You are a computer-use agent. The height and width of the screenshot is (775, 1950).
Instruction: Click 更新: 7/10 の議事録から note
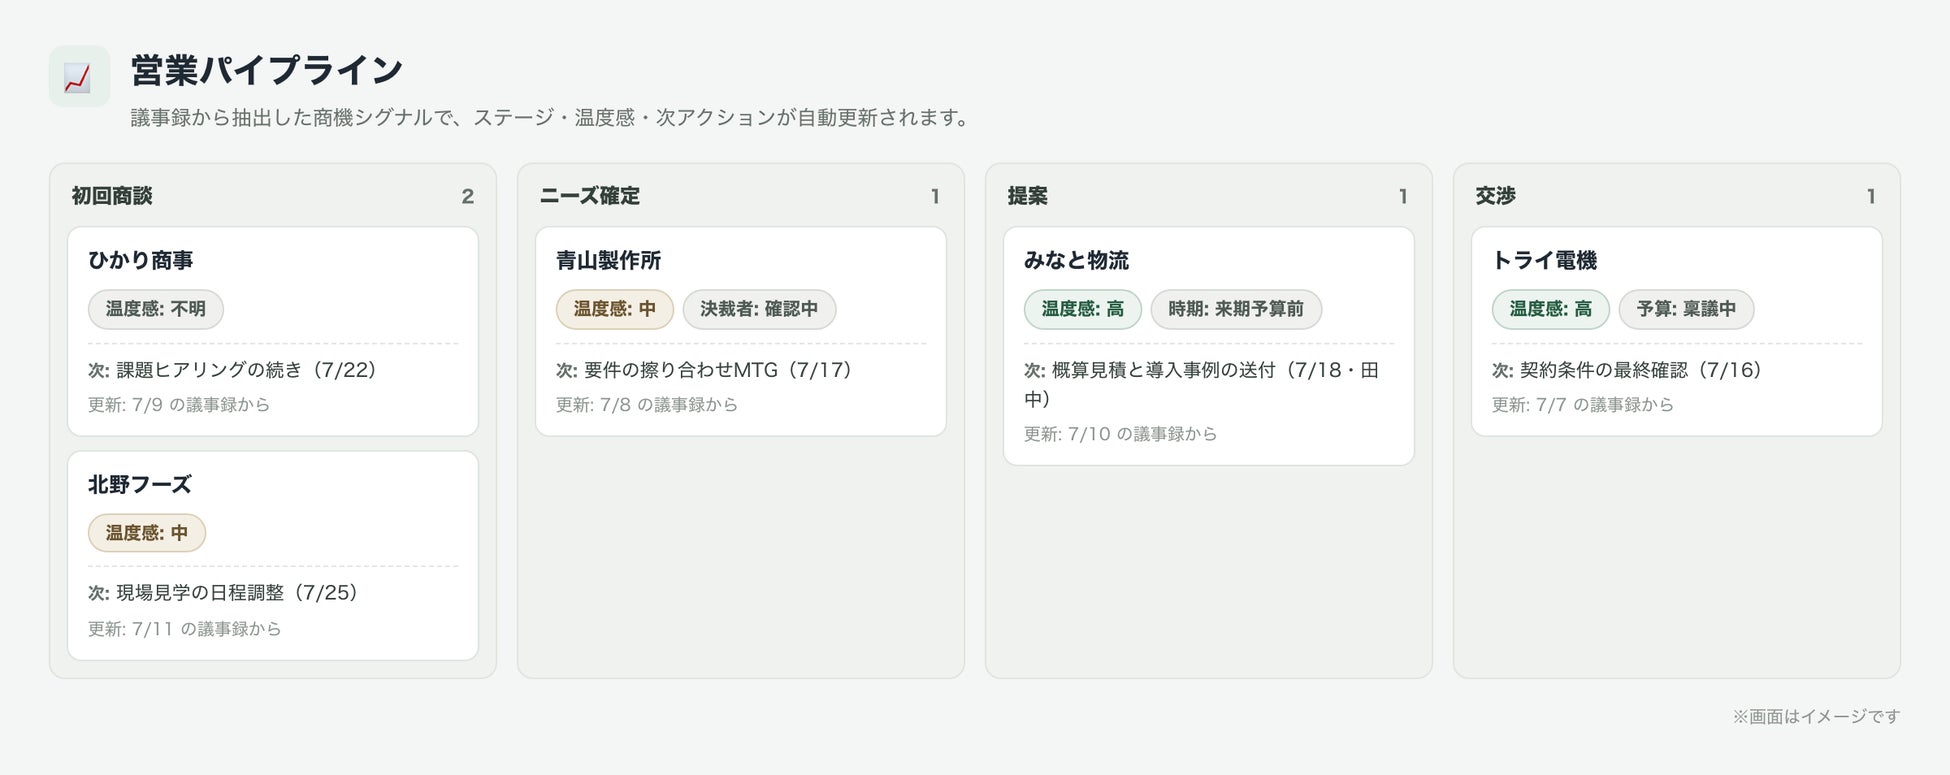(1121, 434)
